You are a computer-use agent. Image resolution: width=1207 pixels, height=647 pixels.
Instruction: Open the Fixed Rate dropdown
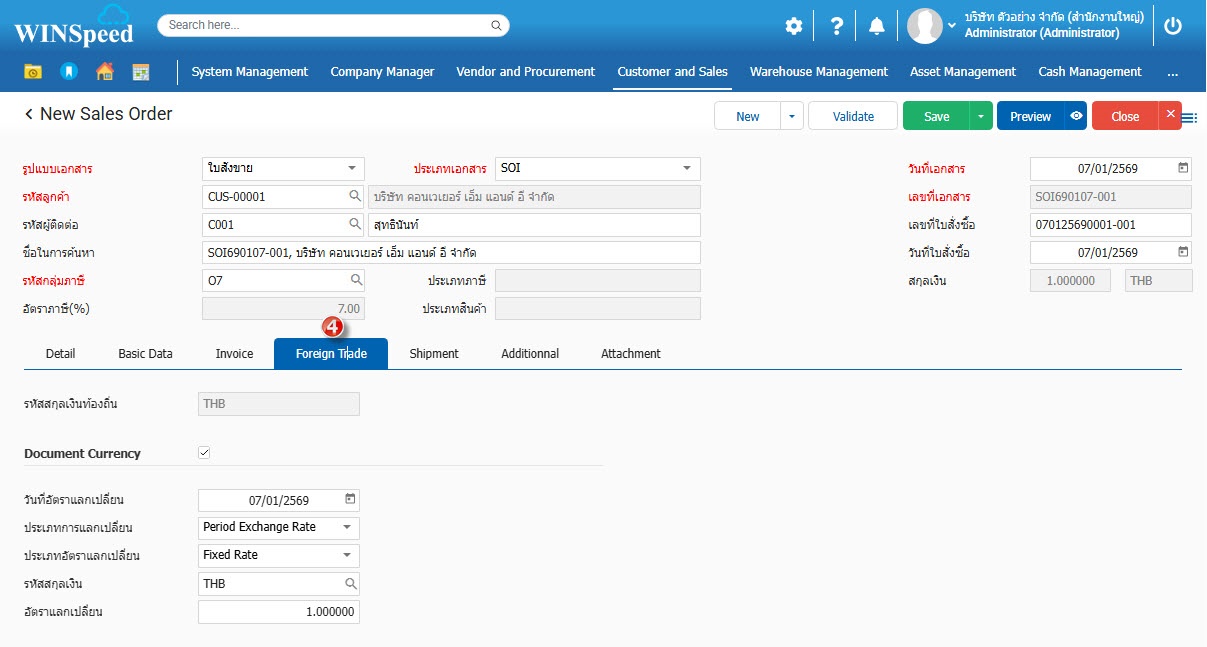click(347, 555)
